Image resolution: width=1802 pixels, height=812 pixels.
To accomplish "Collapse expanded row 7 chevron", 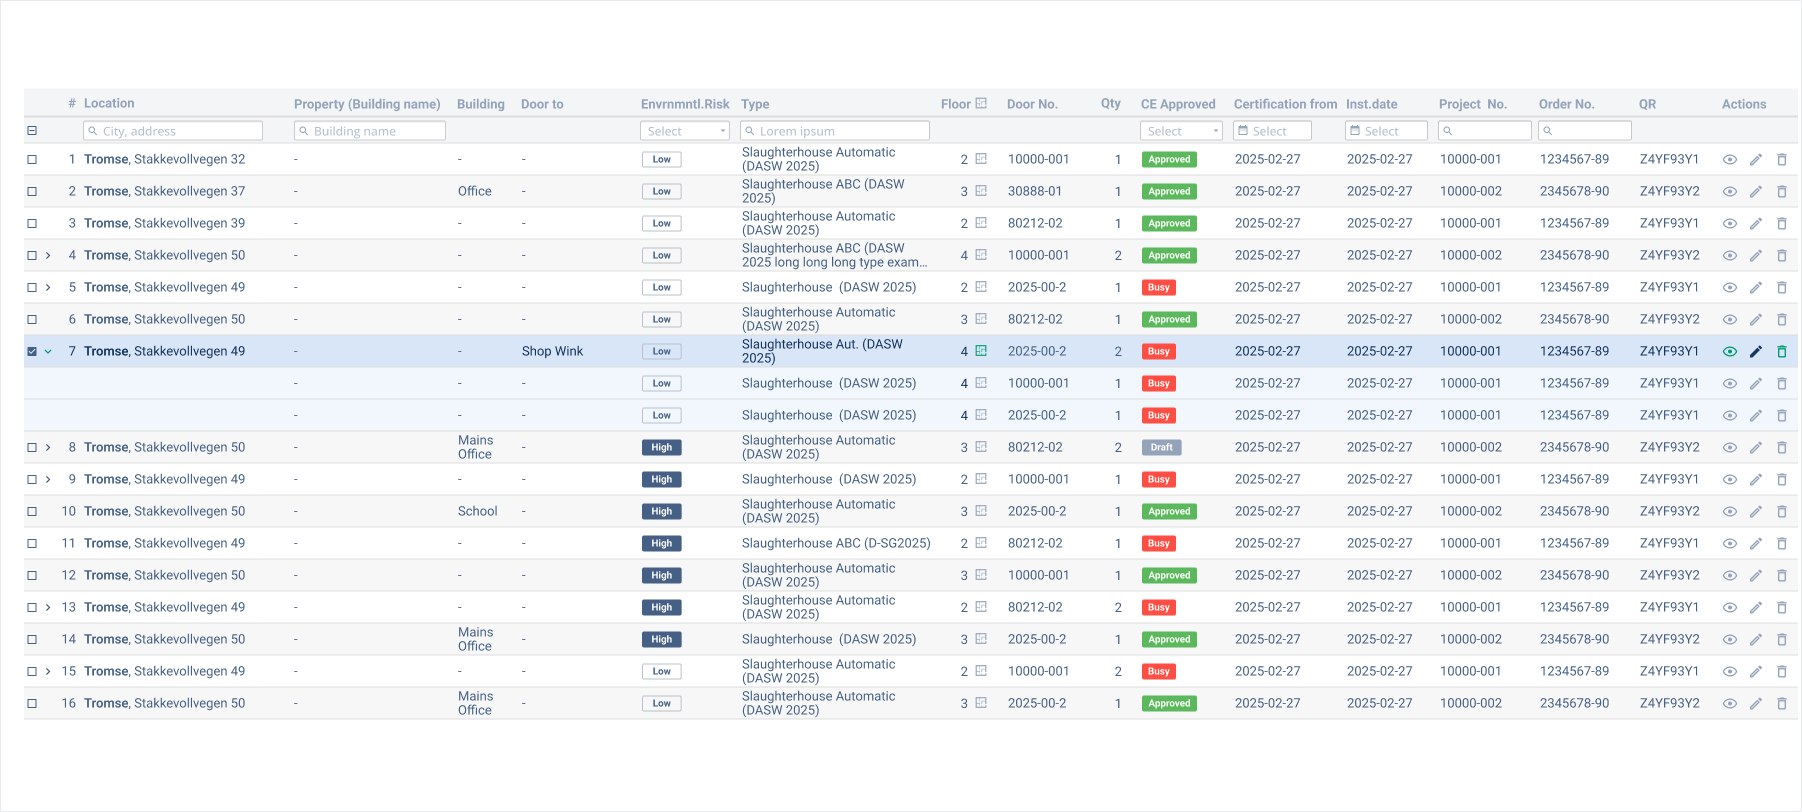I will click(x=48, y=351).
